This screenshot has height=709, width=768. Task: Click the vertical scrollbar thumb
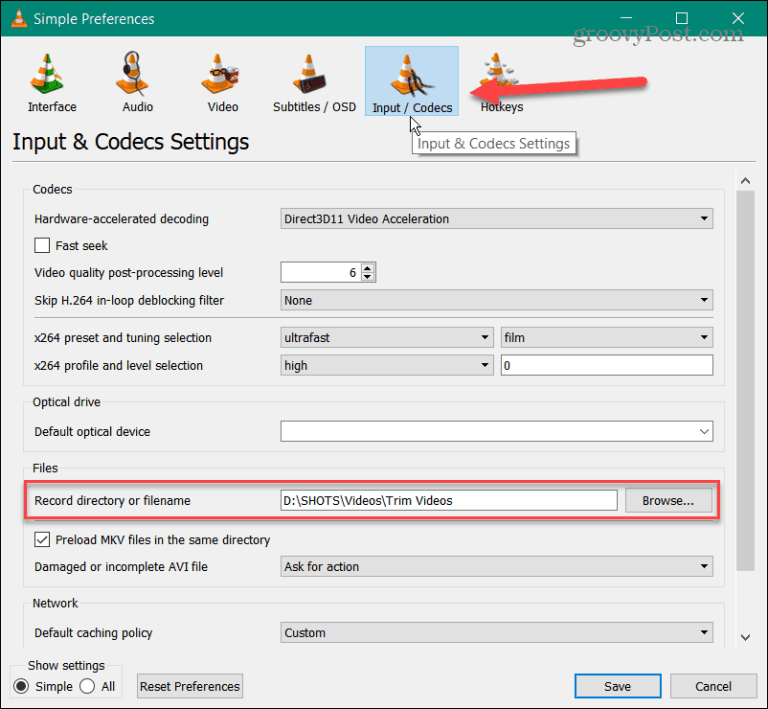745,380
